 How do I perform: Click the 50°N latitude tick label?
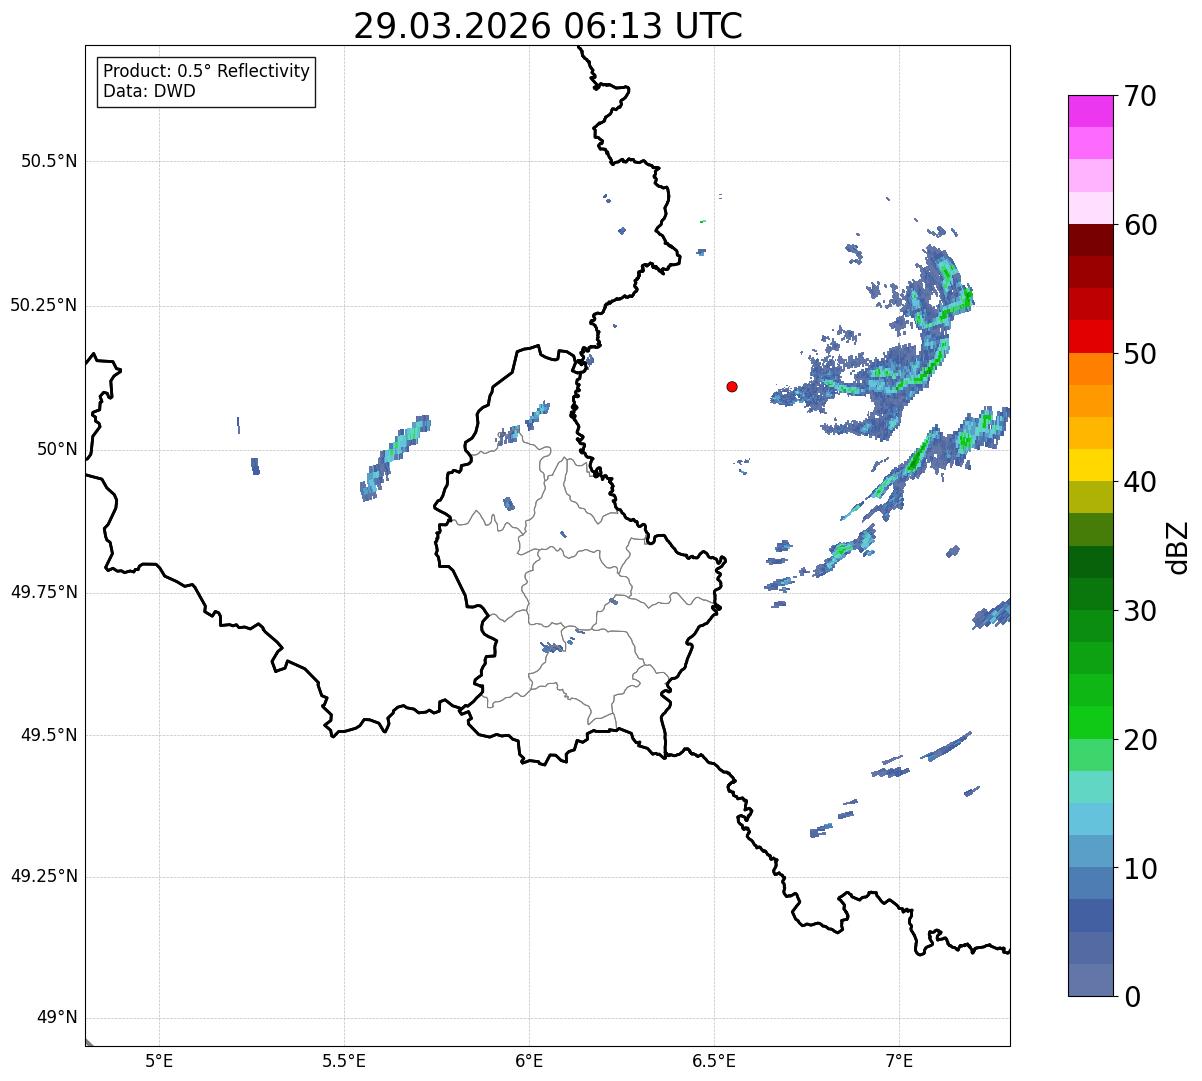tap(57, 449)
